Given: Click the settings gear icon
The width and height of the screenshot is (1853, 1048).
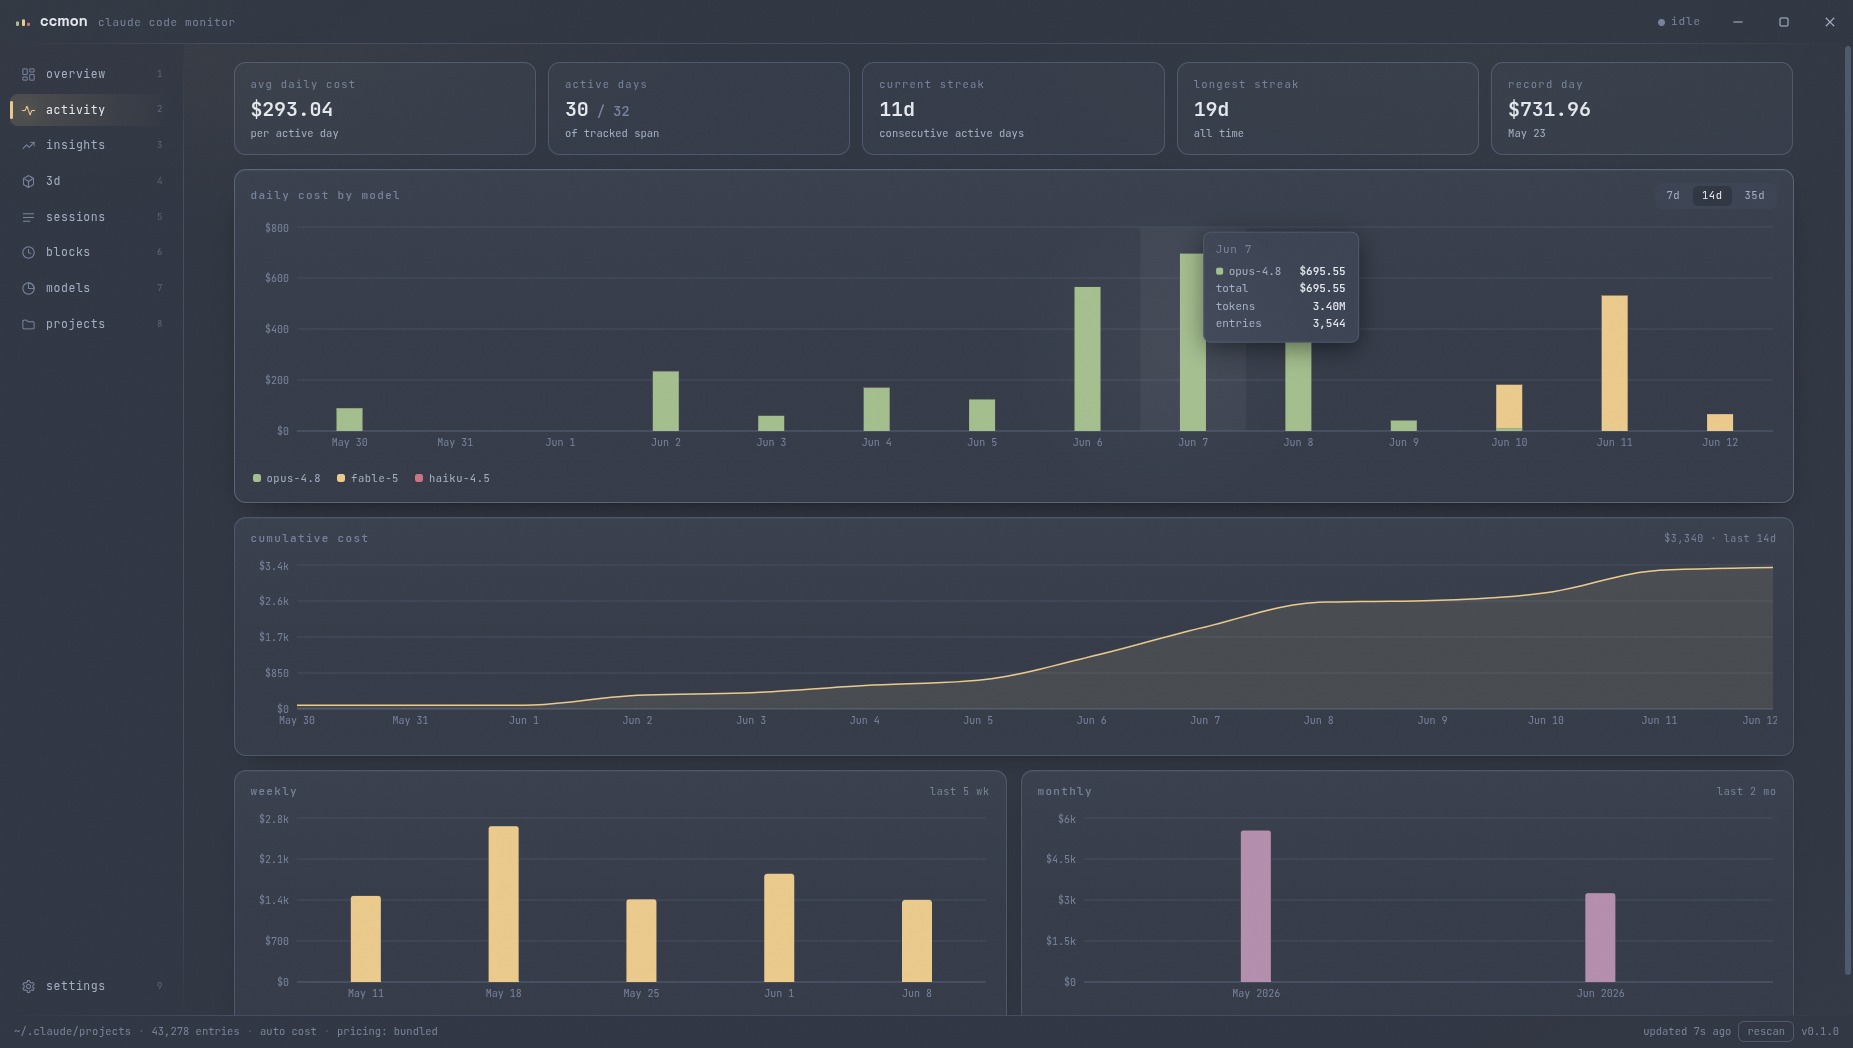Looking at the screenshot, I should tap(28, 986).
